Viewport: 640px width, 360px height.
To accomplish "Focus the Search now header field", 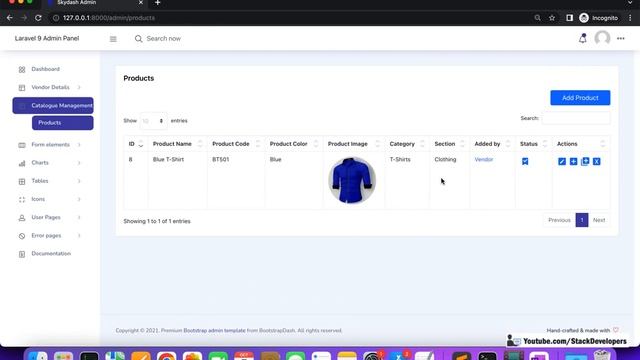I will pyautogui.click(x=164, y=39).
